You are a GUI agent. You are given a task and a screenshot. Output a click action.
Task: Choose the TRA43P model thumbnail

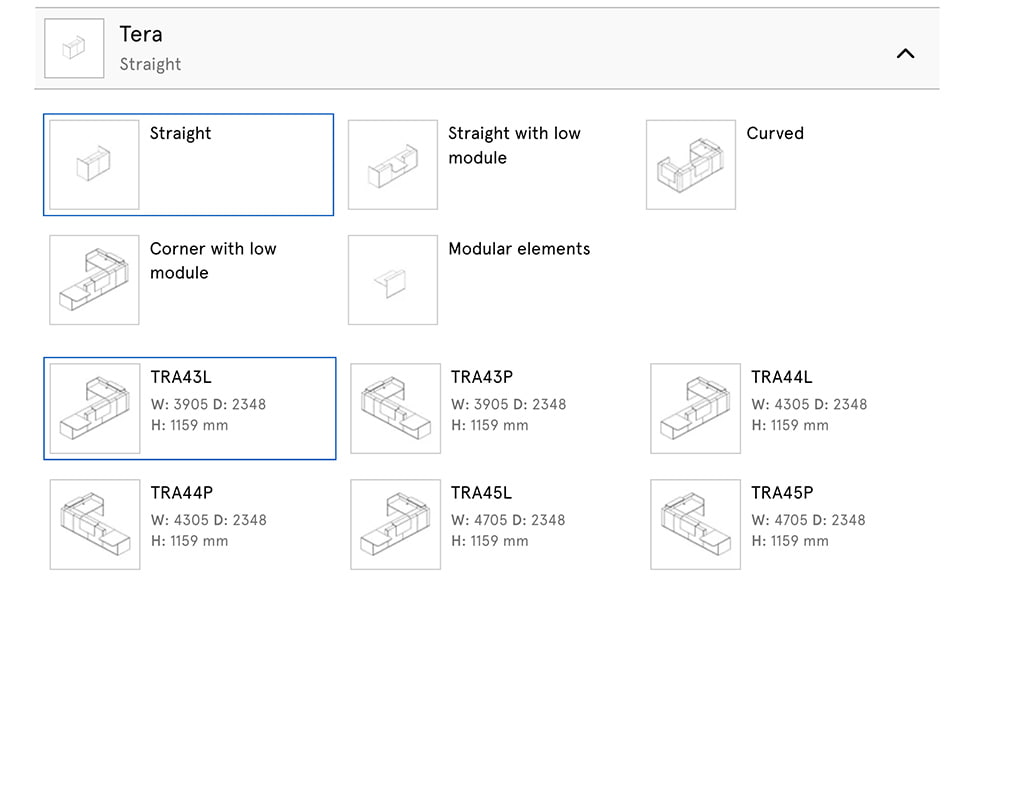tap(395, 409)
